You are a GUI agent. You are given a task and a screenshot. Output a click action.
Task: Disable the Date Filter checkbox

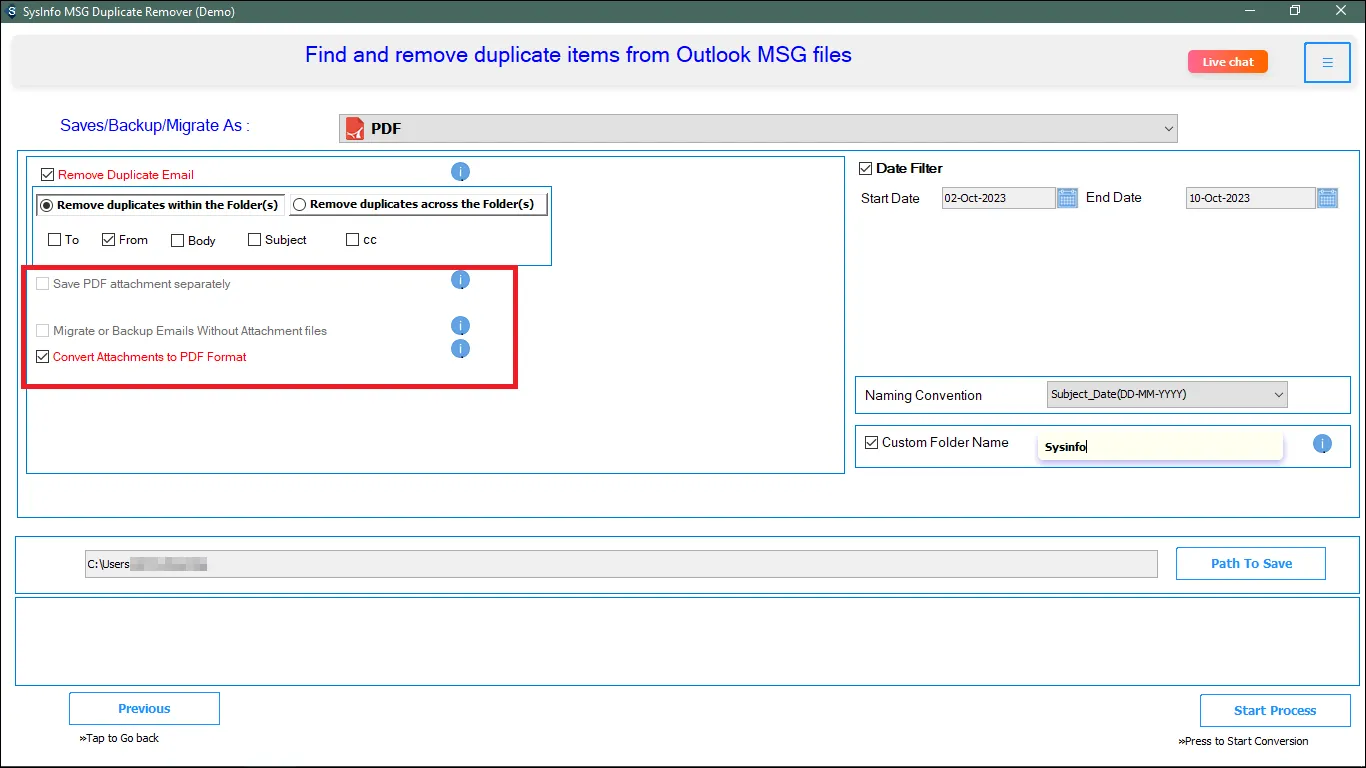click(866, 168)
